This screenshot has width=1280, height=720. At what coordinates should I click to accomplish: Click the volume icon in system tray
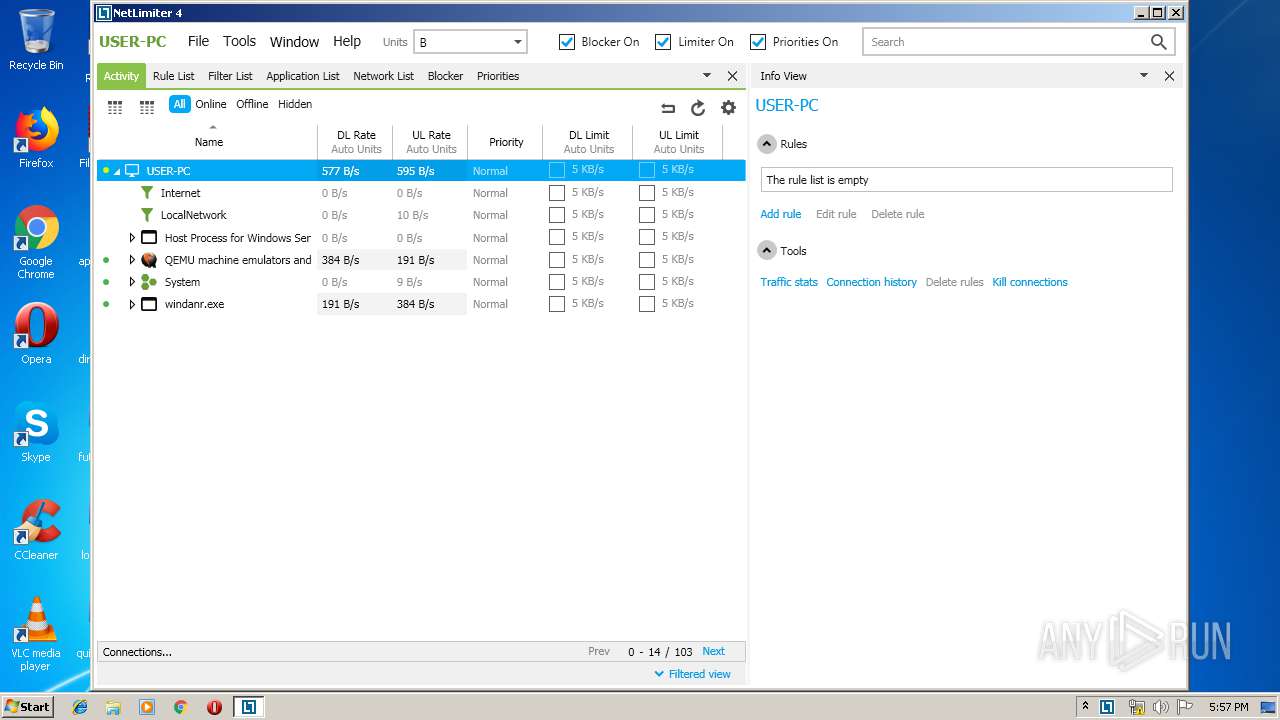click(1160, 707)
